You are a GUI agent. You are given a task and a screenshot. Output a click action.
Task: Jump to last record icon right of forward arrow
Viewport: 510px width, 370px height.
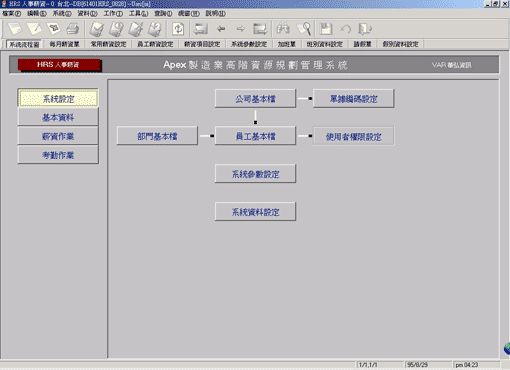click(x=260, y=29)
